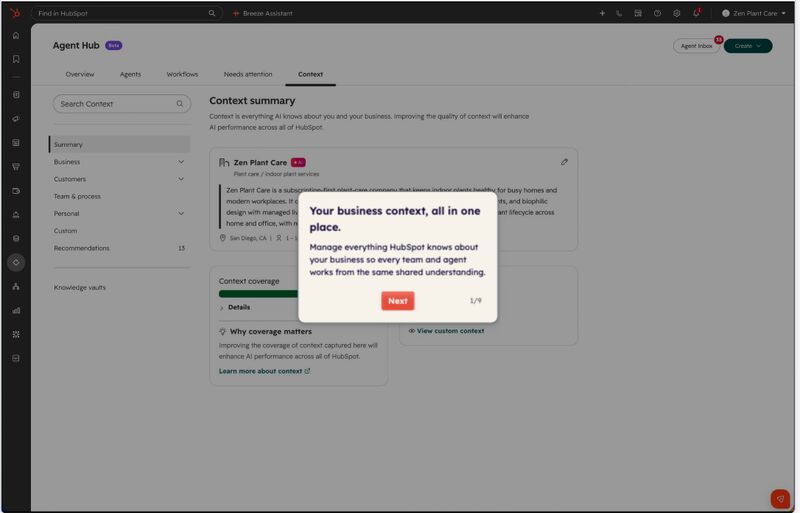
Task: Focus the Find in HubSpot search field
Action: tap(127, 13)
